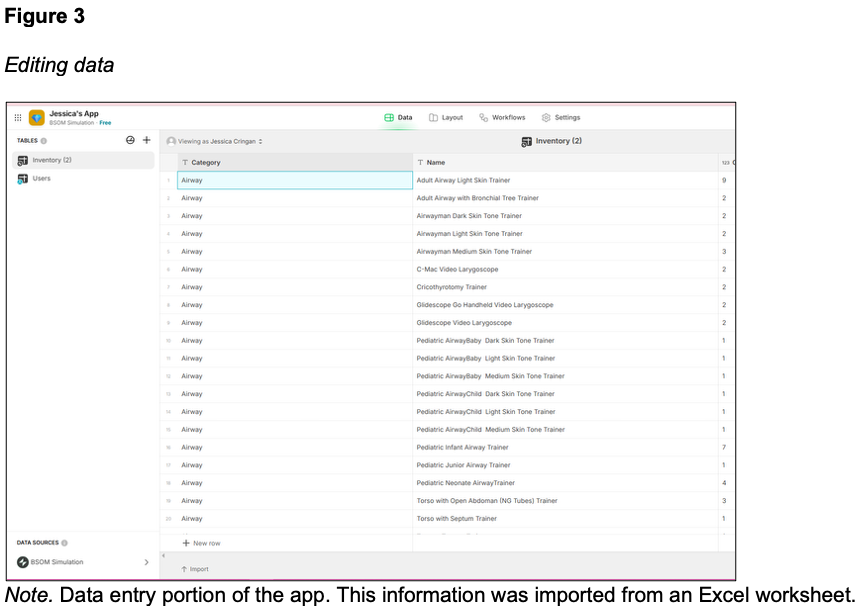Select the Inventory (2) table in sidebar
The width and height of the screenshot is (859, 614).
52,160
